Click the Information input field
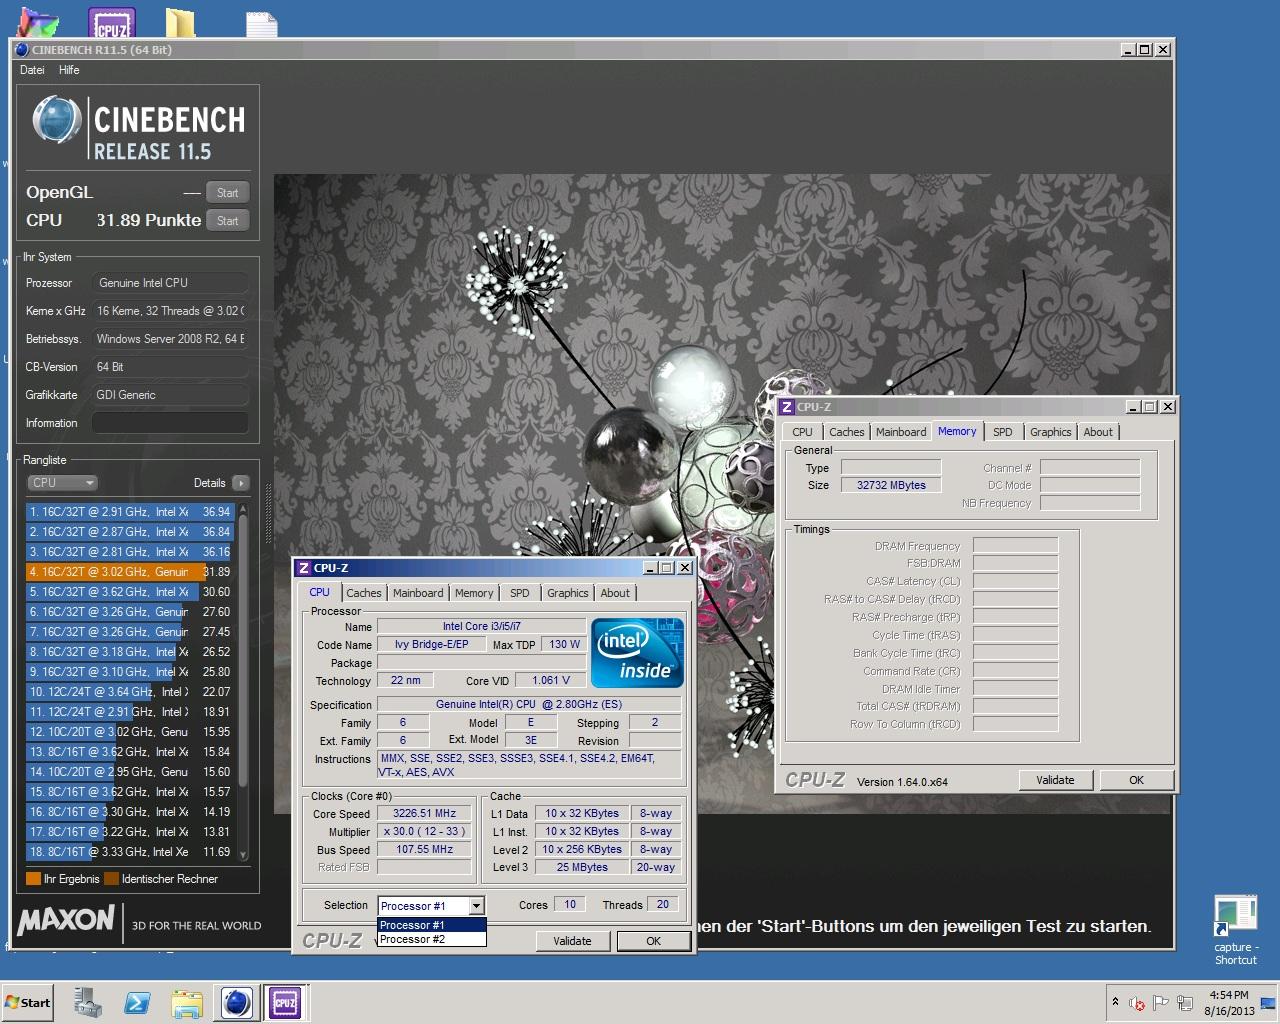 tap(170, 423)
